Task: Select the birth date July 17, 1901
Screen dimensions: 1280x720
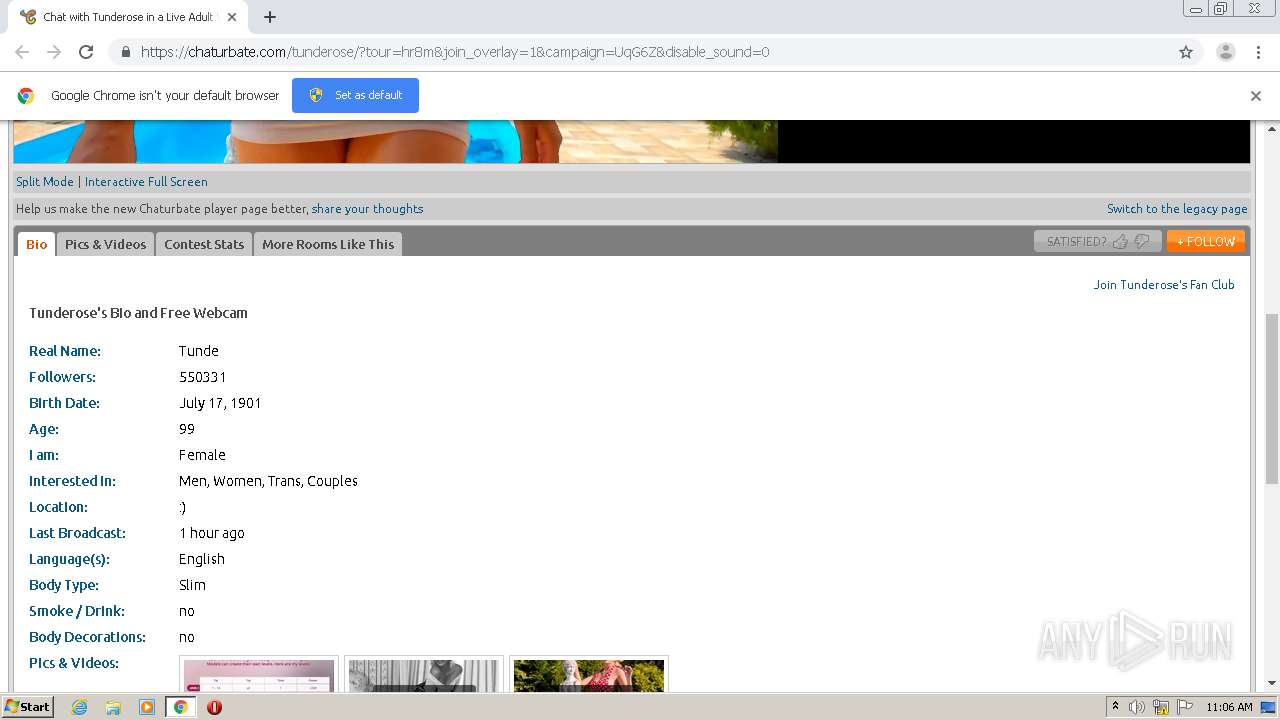Action: point(220,403)
